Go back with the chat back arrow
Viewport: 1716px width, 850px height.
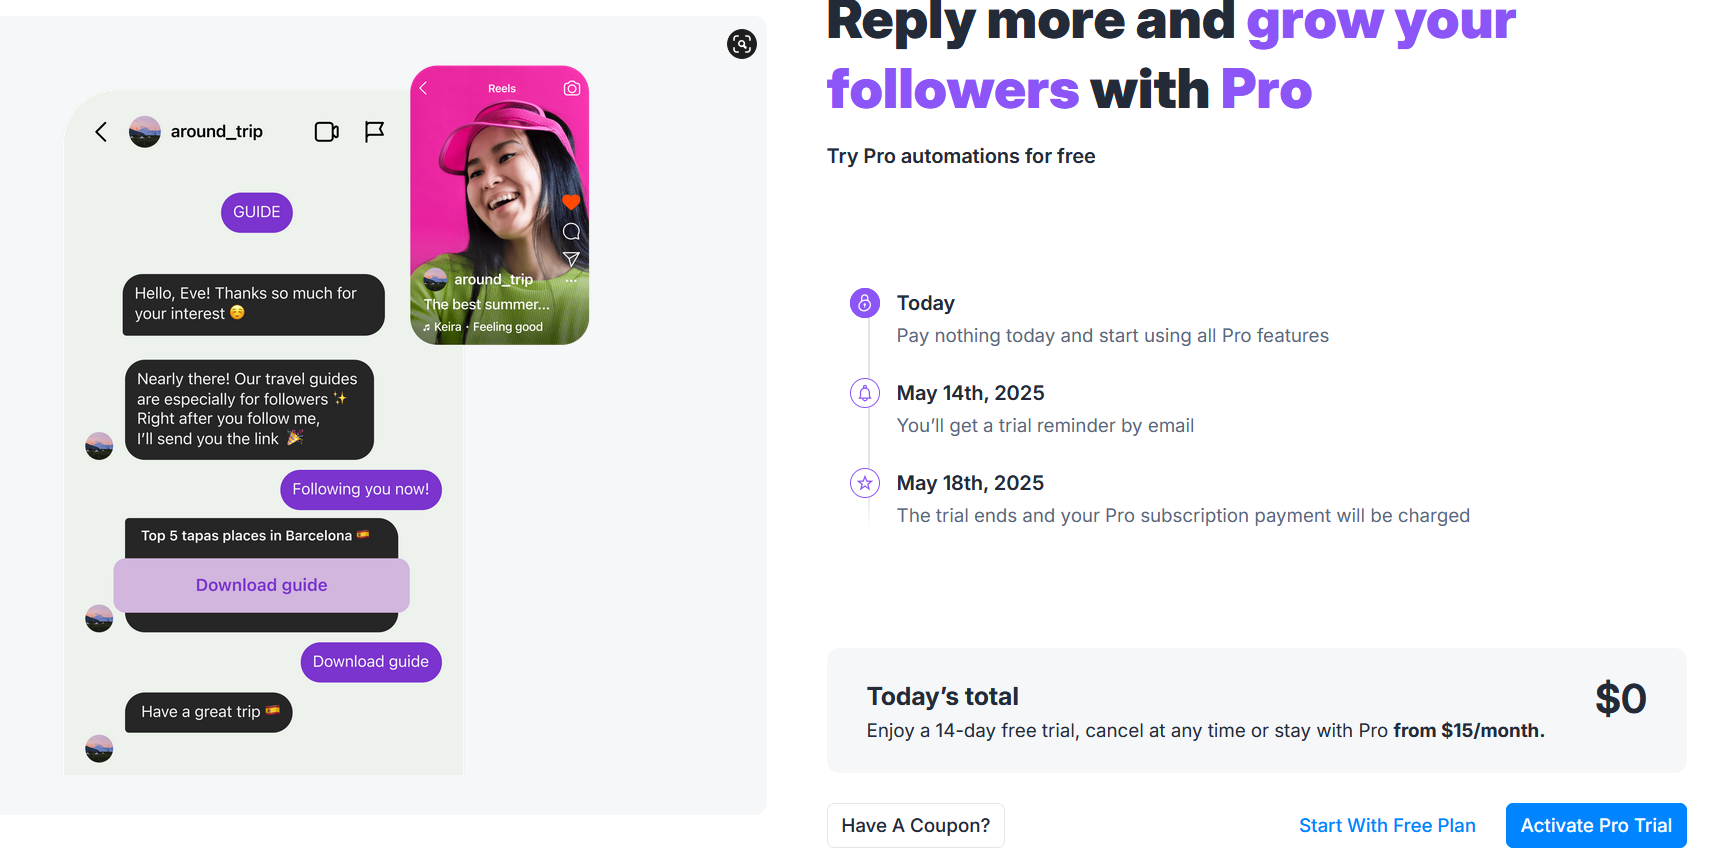[x=101, y=132]
